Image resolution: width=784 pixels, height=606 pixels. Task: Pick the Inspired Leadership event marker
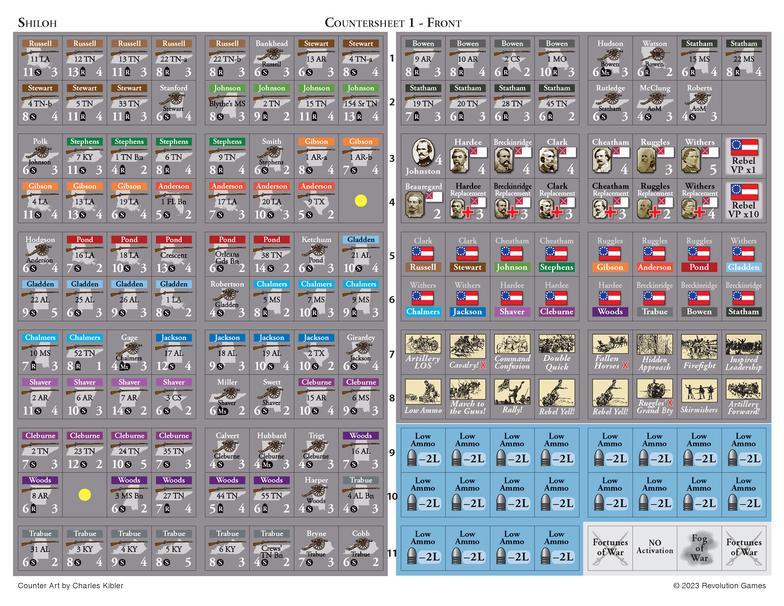[744, 352]
